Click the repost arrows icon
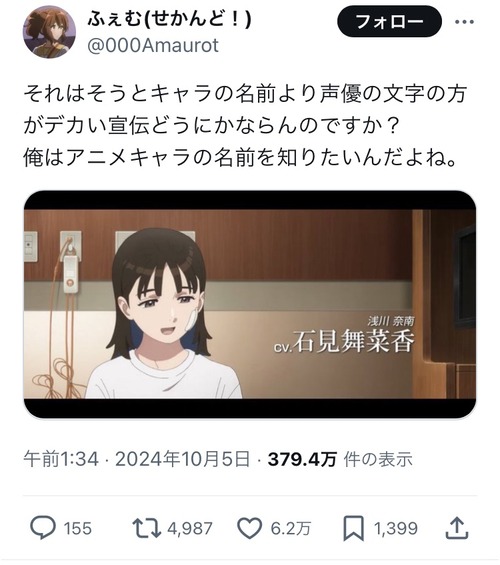 [x=146, y=528]
